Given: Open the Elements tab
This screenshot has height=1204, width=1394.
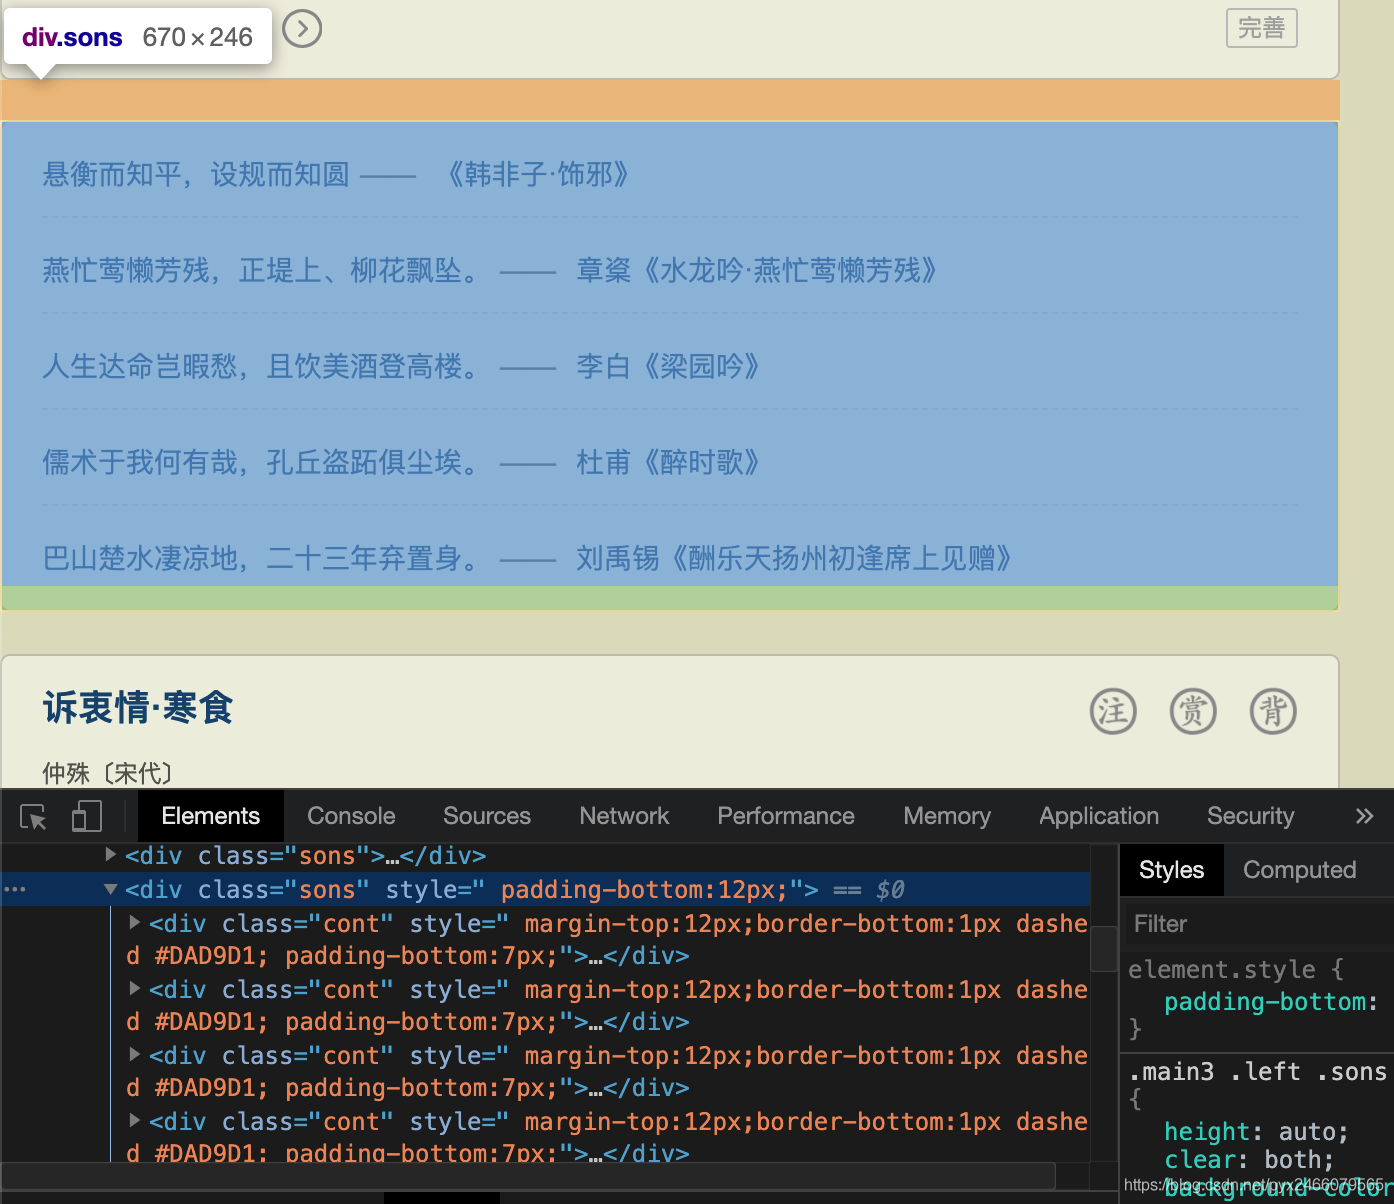Looking at the screenshot, I should click(210, 816).
